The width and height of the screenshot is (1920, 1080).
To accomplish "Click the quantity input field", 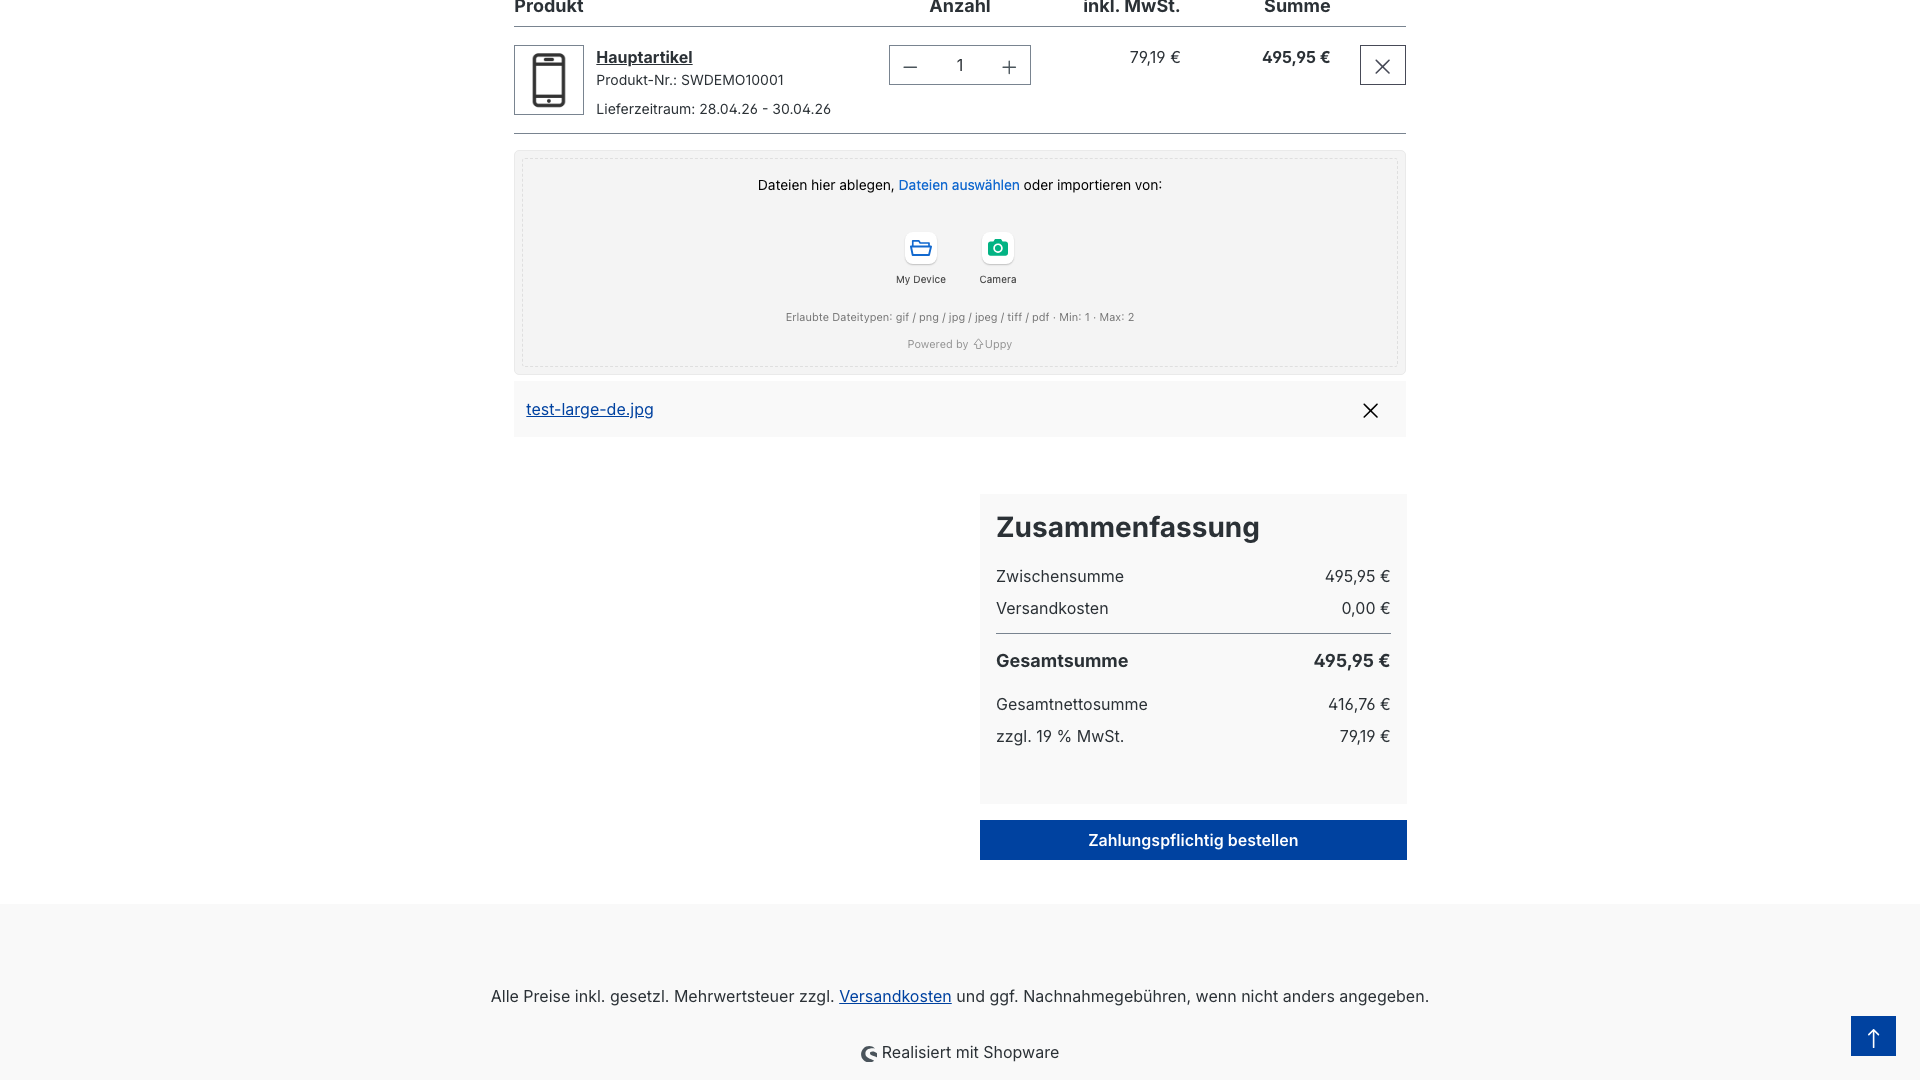I will [960, 66].
